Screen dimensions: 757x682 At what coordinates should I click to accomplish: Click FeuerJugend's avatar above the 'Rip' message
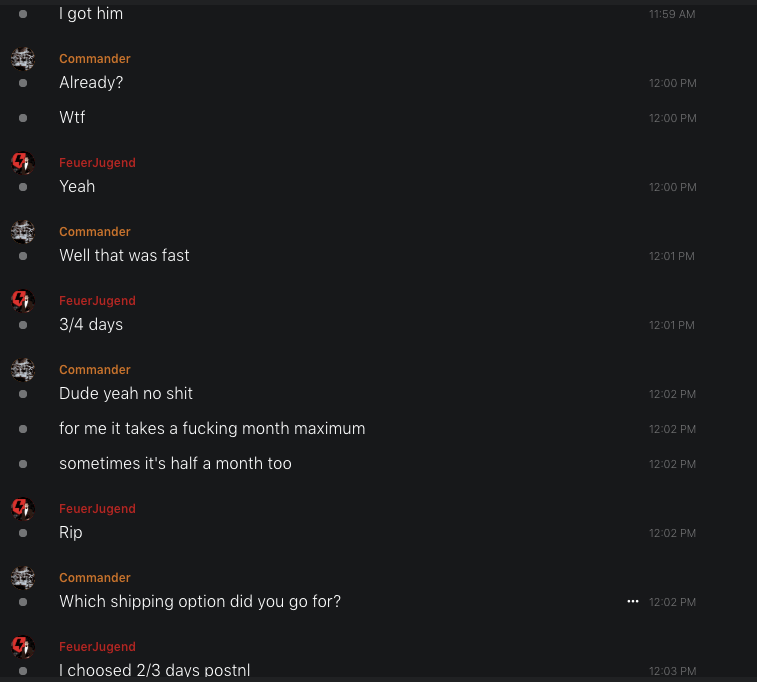23,508
